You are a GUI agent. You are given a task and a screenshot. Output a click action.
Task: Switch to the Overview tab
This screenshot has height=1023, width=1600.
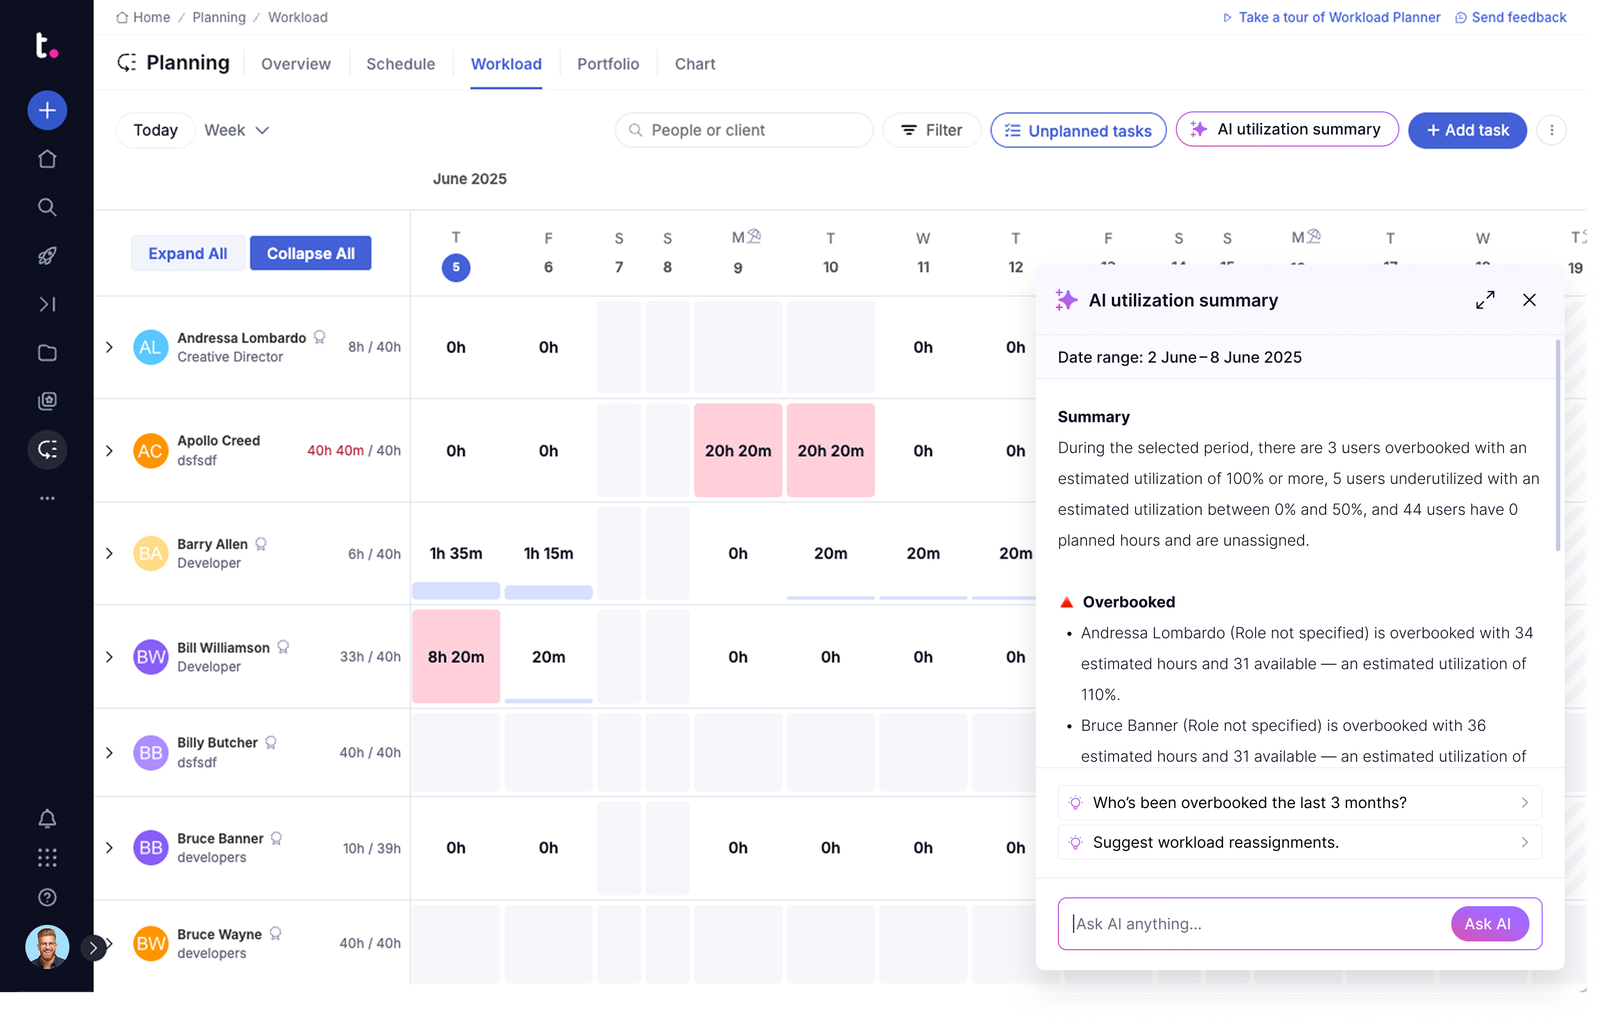point(296,64)
